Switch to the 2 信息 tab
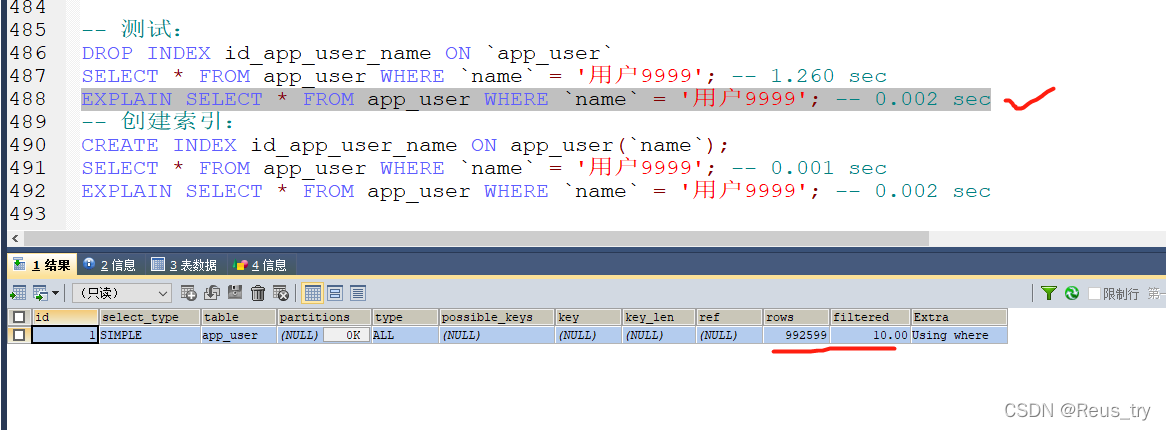Viewport: 1166px width, 430px height. point(109,265)
